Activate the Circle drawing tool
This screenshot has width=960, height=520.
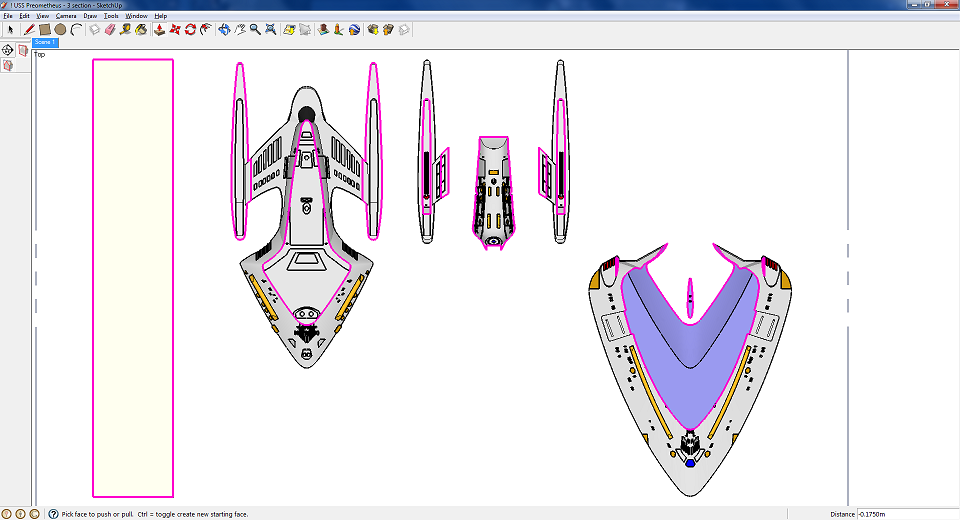pyautogui.click(x=60, y=29)
